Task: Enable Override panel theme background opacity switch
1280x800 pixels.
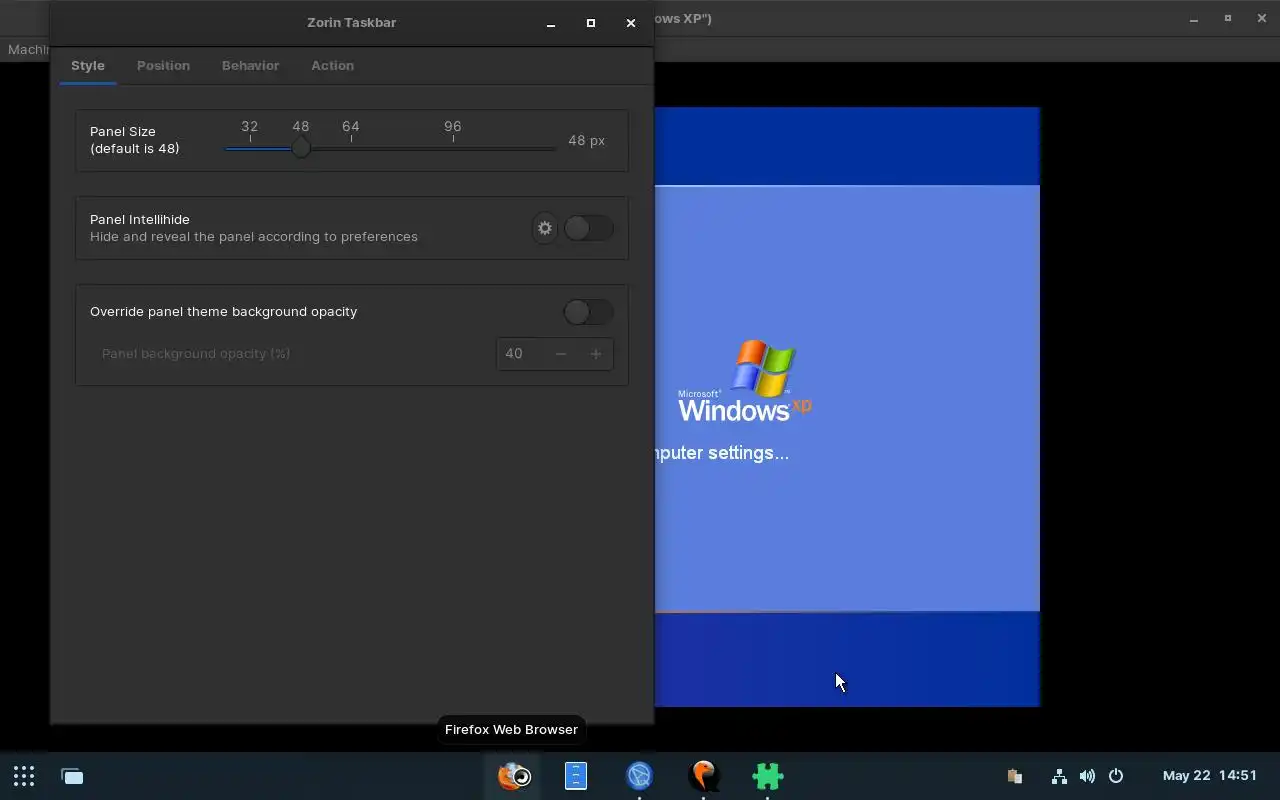Action: click(x=588, y=312)
